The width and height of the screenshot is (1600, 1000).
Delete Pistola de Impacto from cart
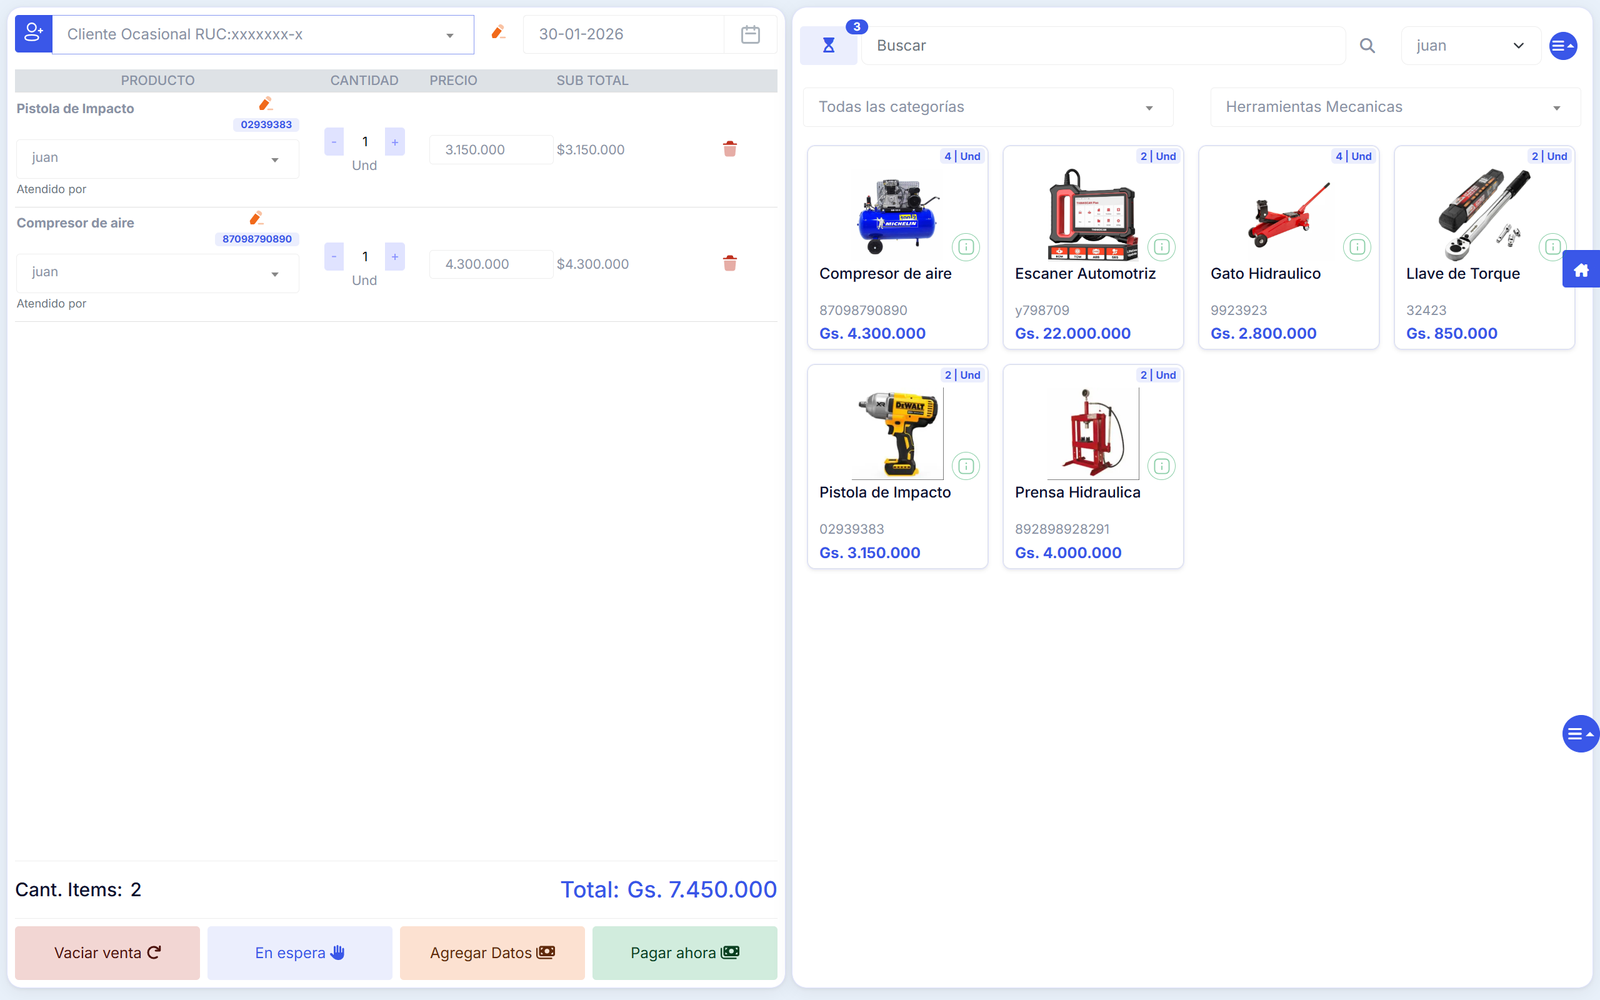730,149
